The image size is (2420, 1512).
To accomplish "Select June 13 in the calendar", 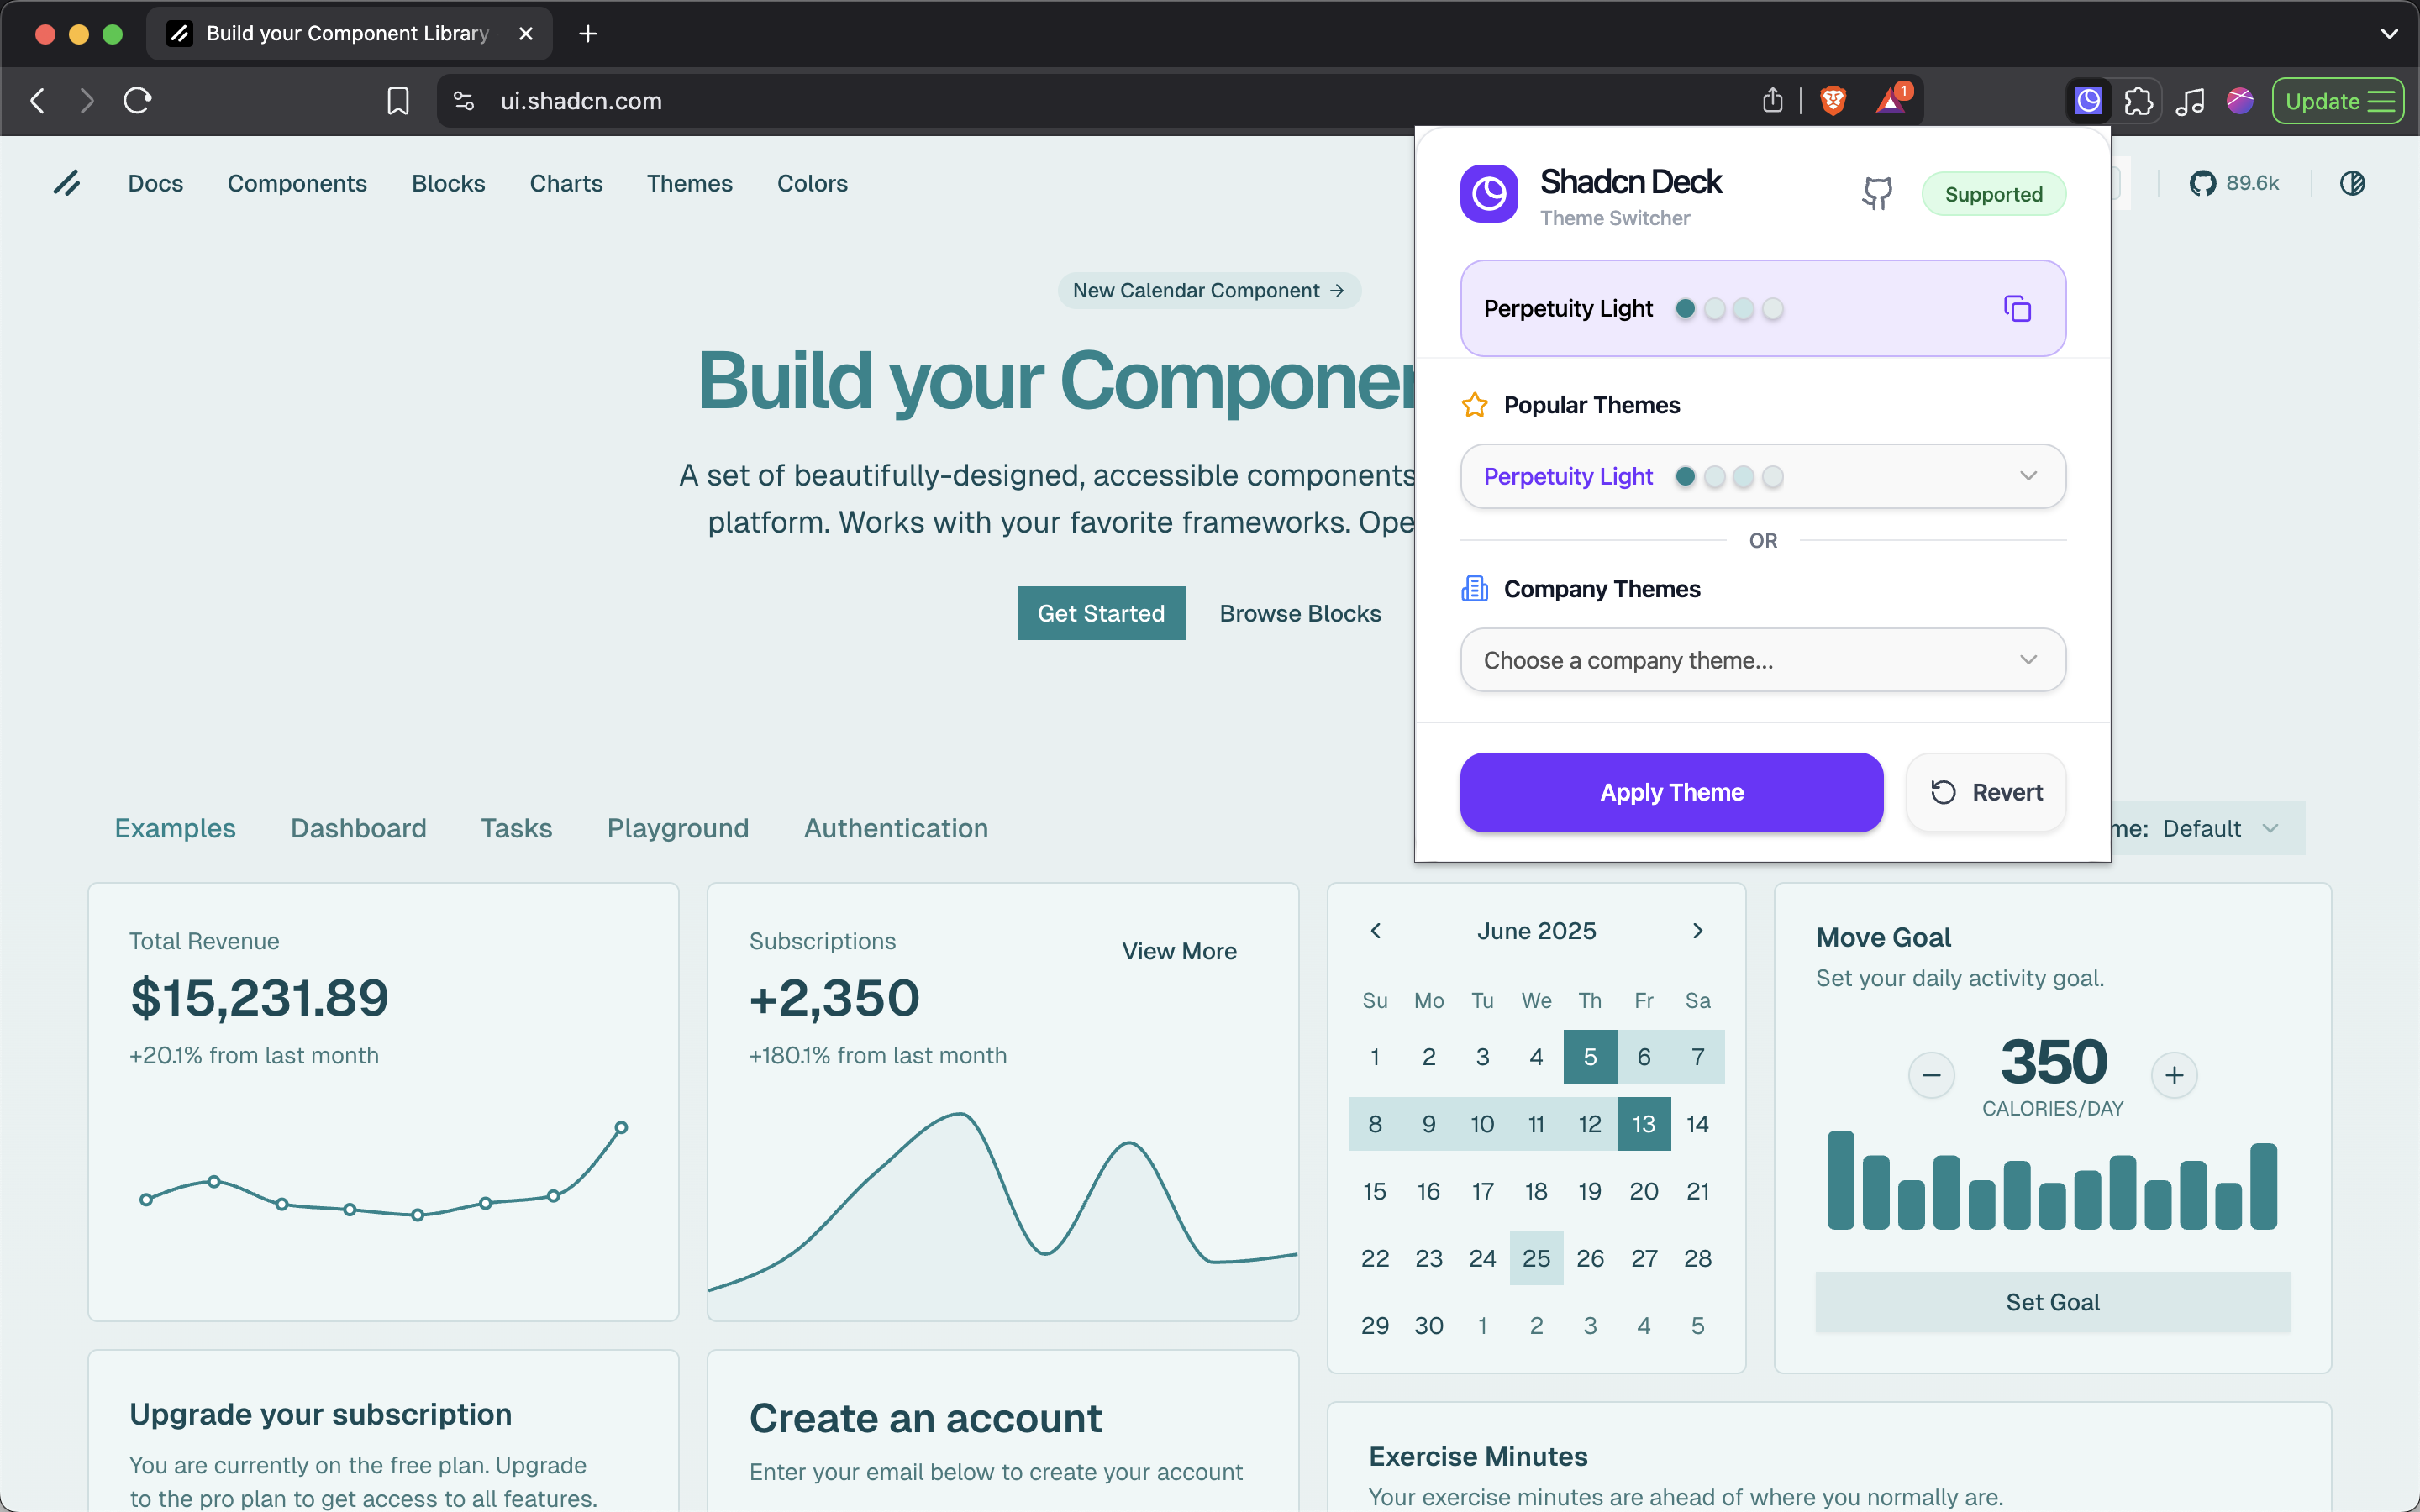I will click(1644, 1124).
